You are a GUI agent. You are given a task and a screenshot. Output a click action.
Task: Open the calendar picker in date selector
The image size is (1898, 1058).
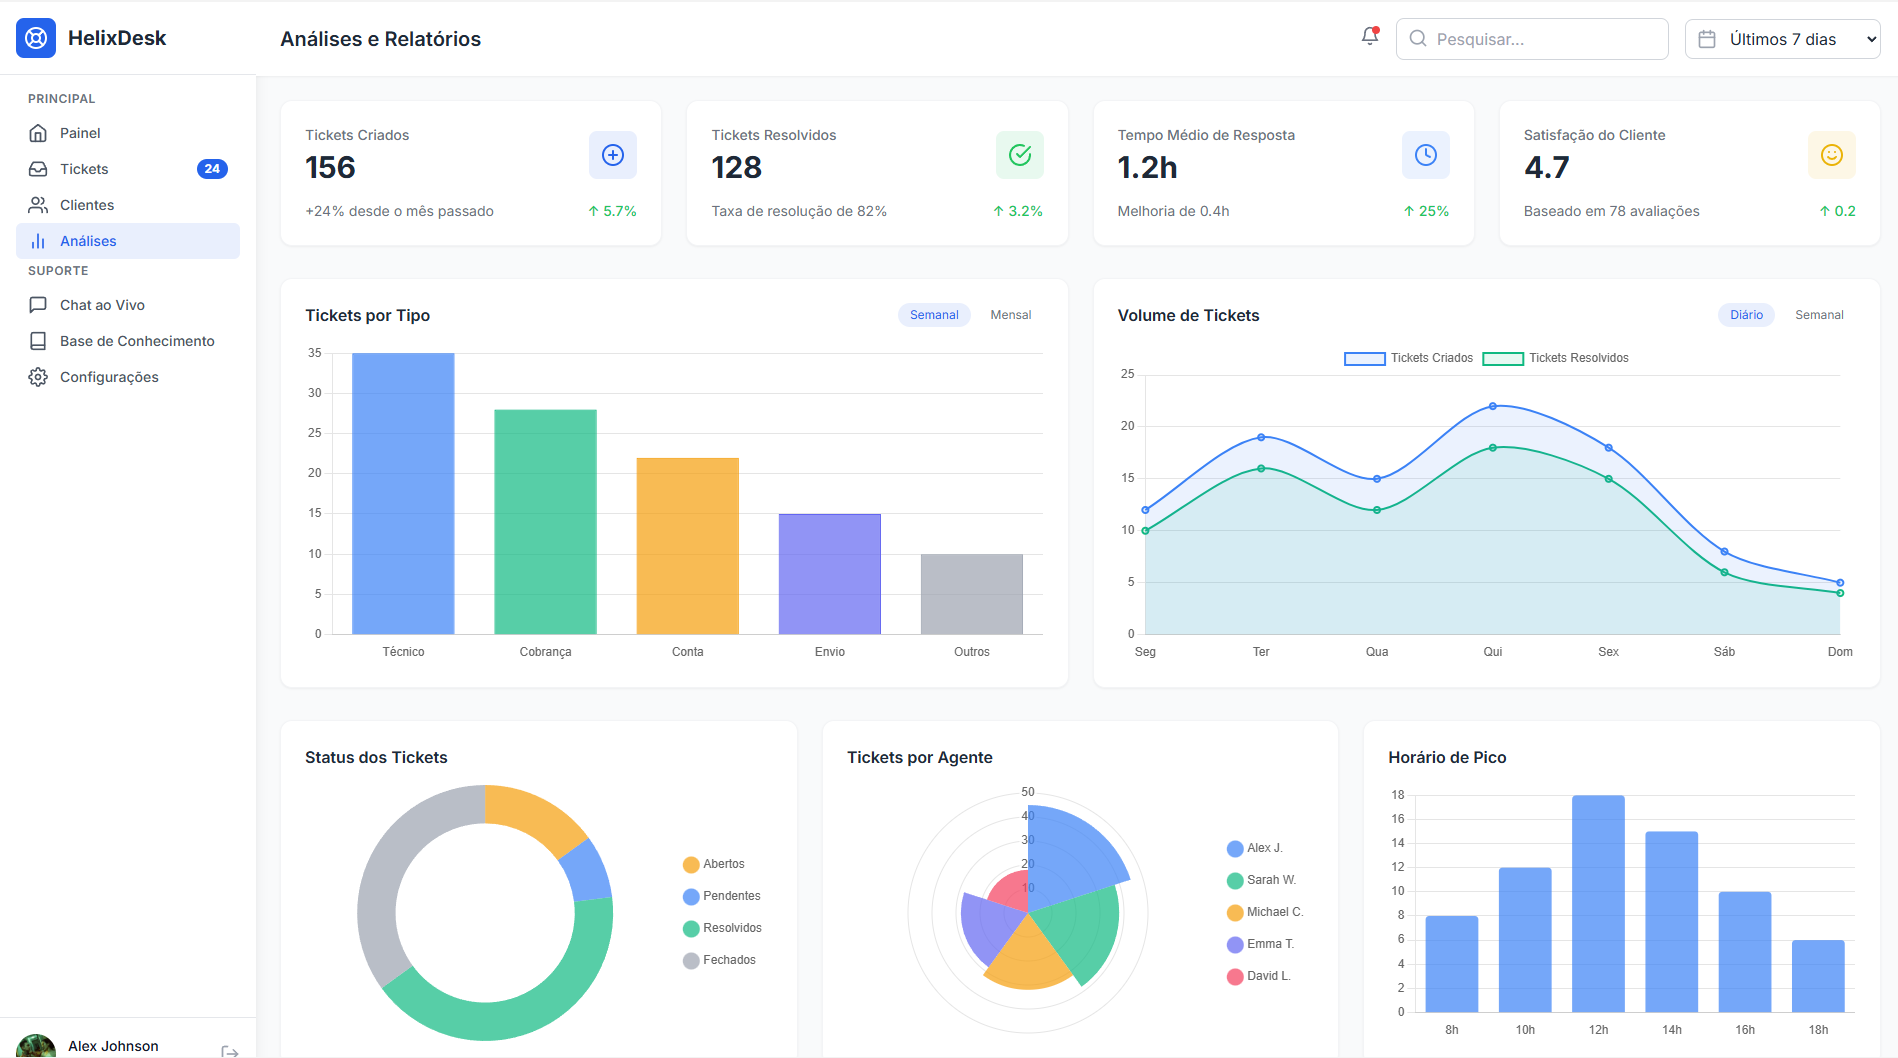click(1705, 38)
